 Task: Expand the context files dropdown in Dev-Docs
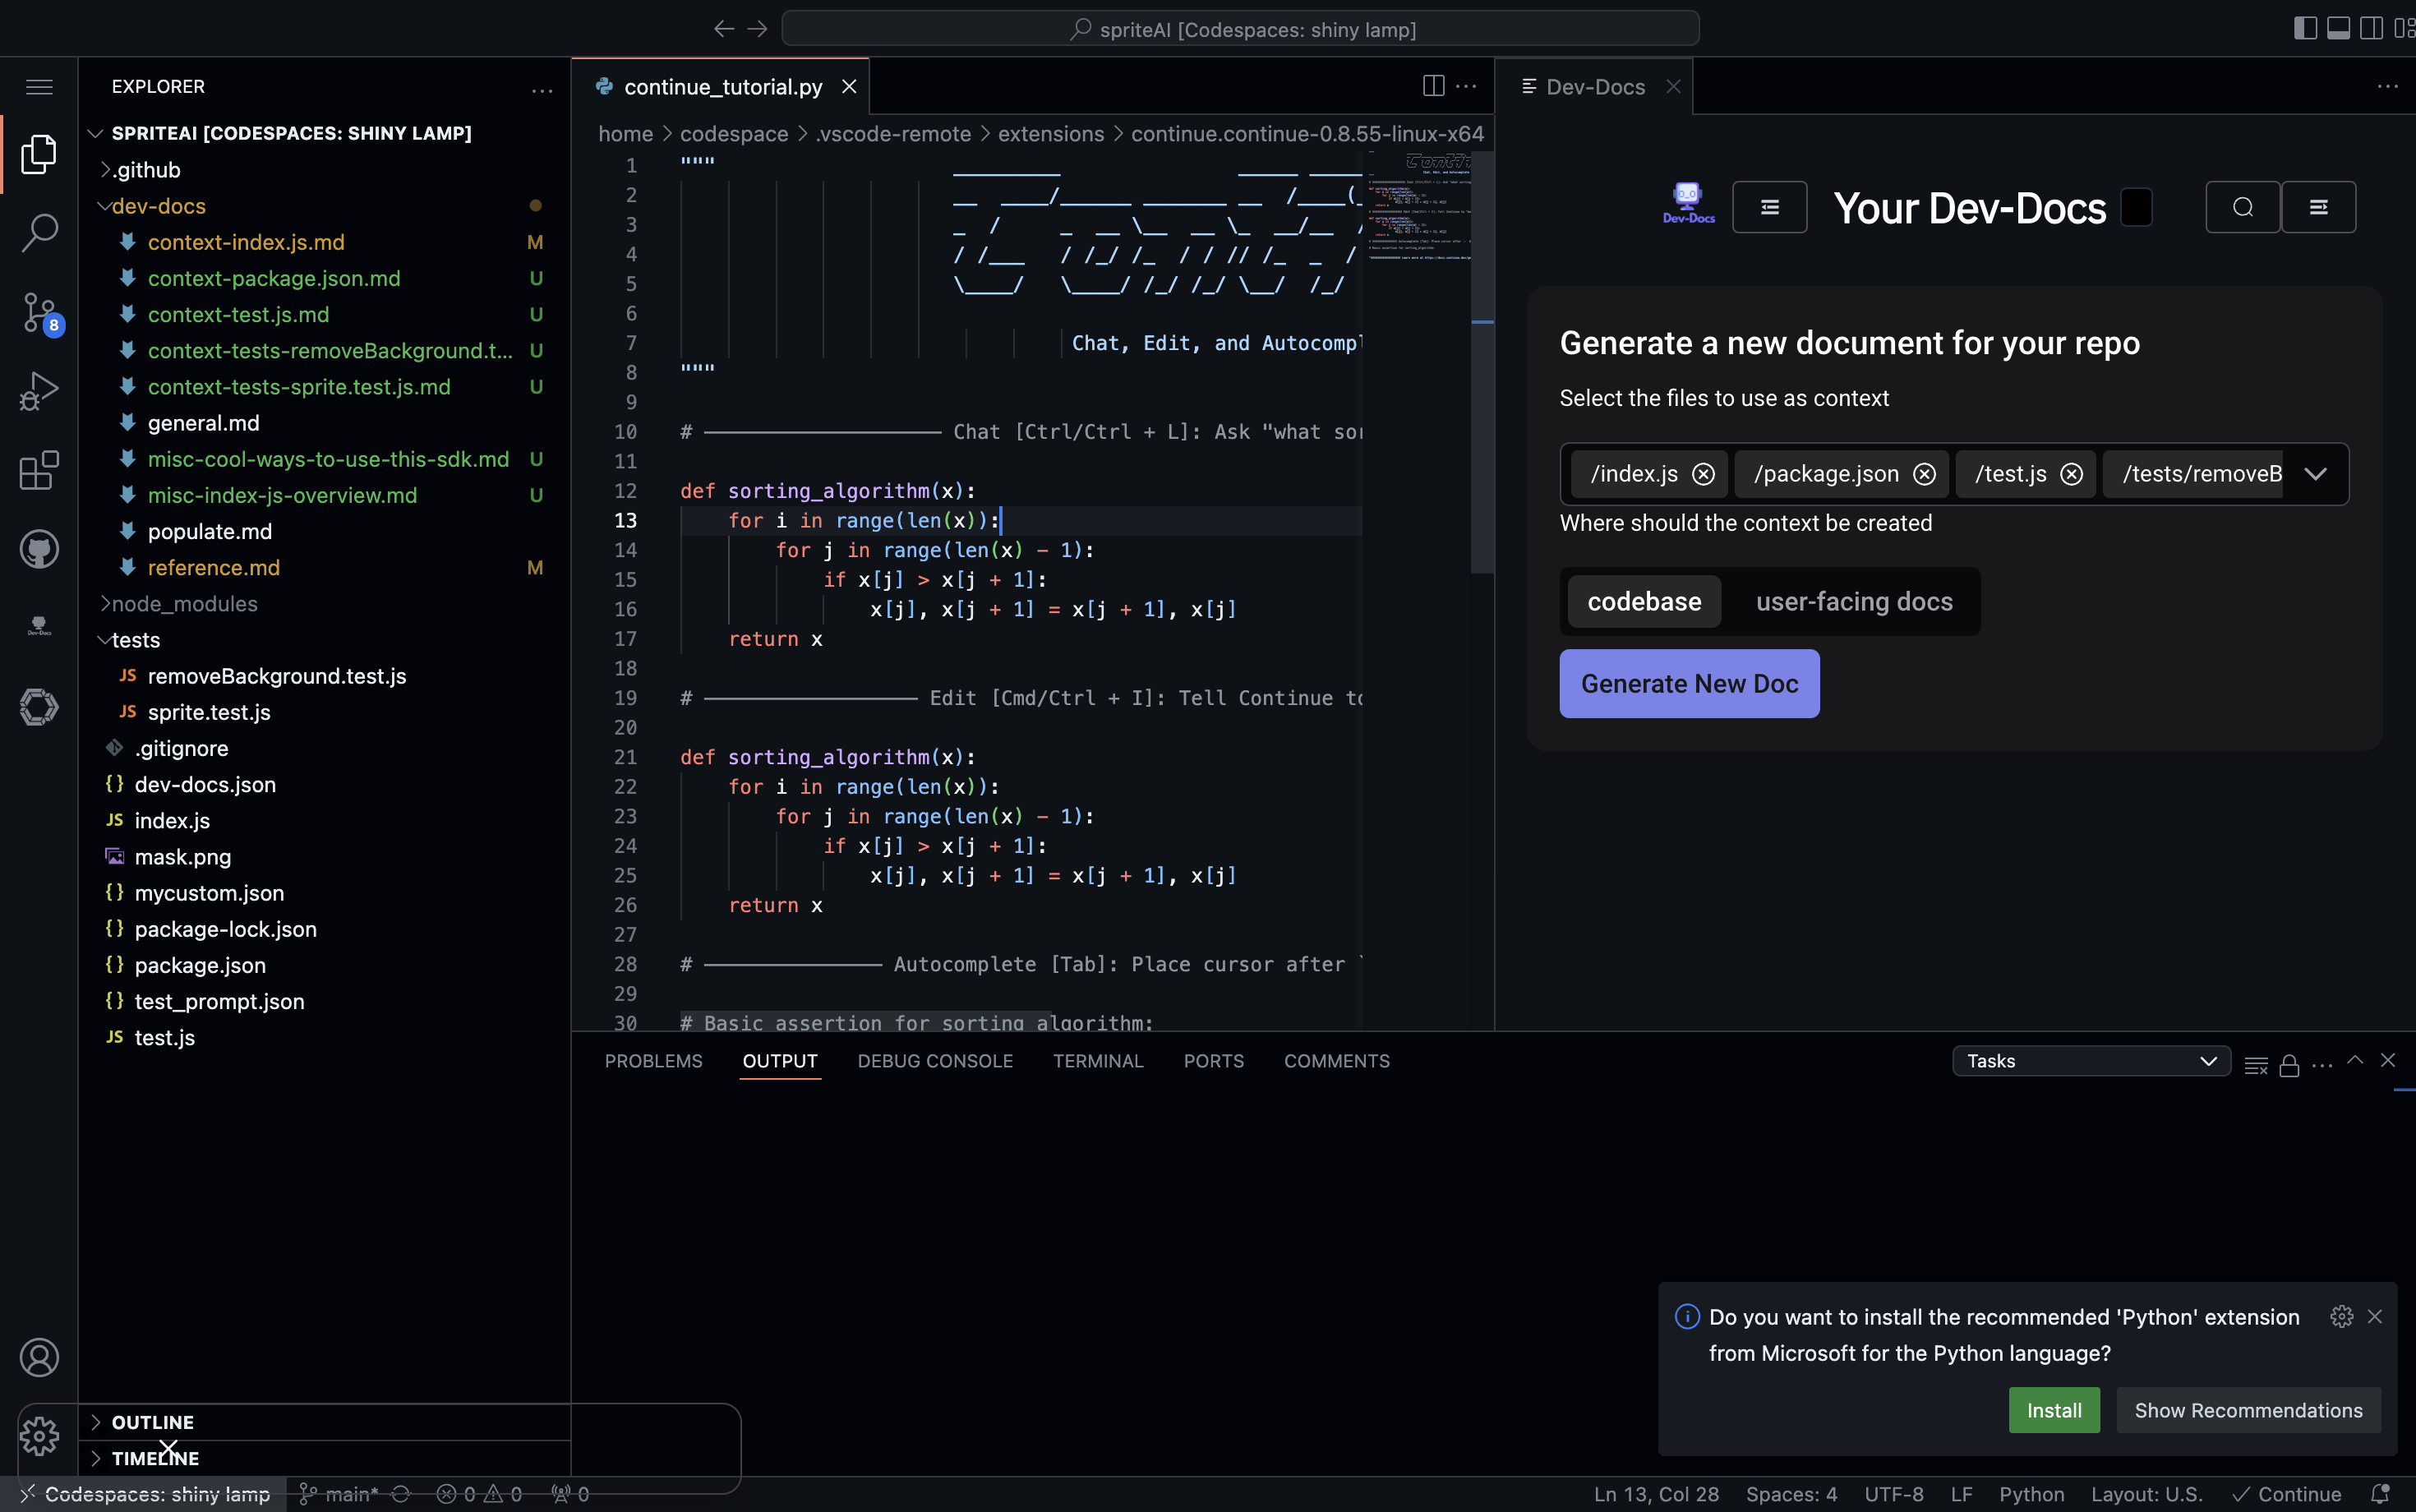point(2317,472)
